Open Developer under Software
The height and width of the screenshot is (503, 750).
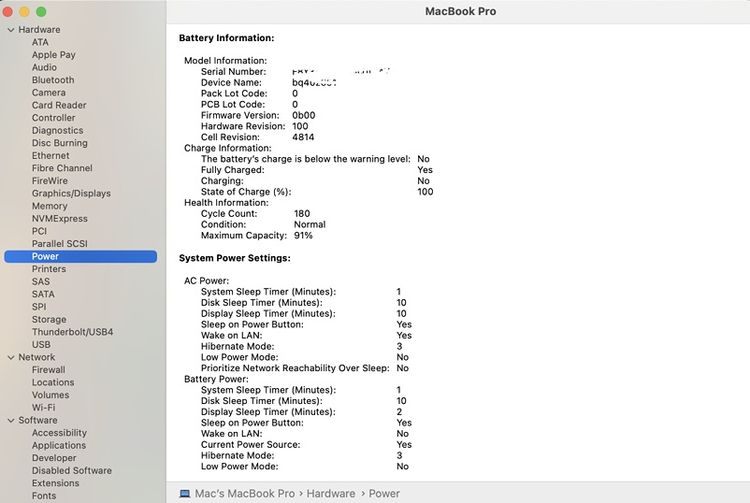pos(54,458)
